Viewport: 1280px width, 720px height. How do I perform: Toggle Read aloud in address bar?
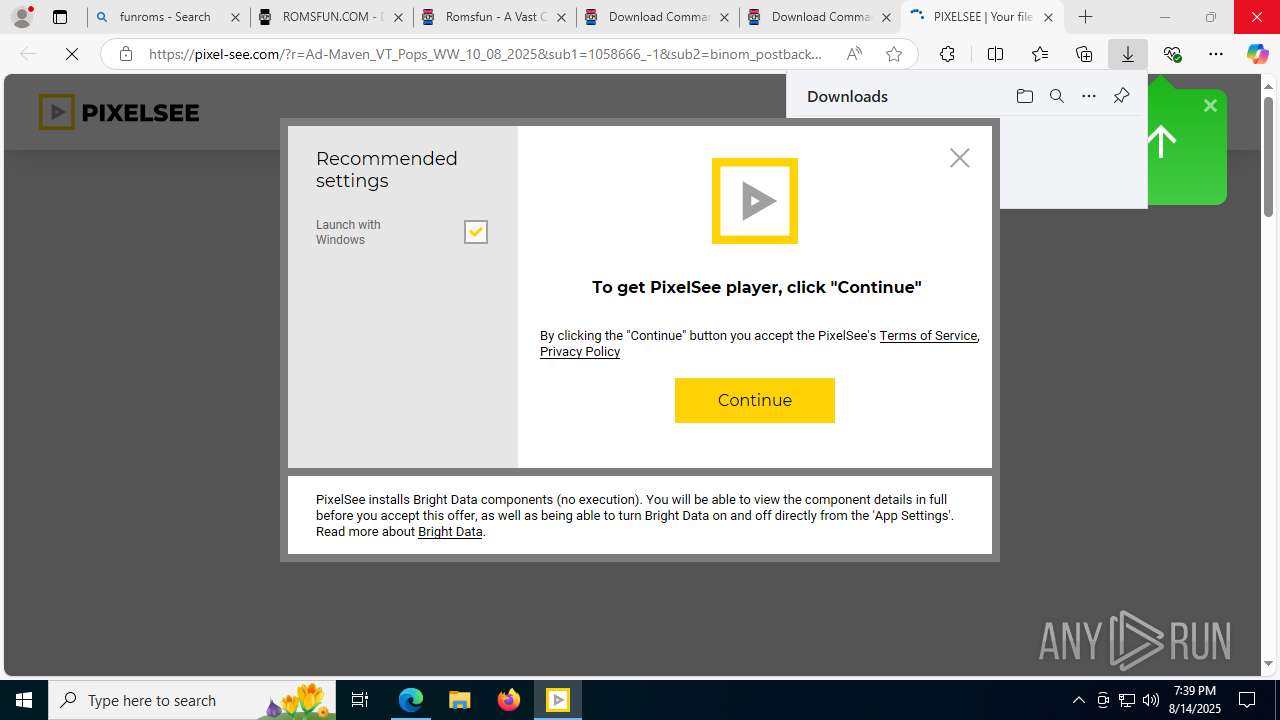pos(854,54)
